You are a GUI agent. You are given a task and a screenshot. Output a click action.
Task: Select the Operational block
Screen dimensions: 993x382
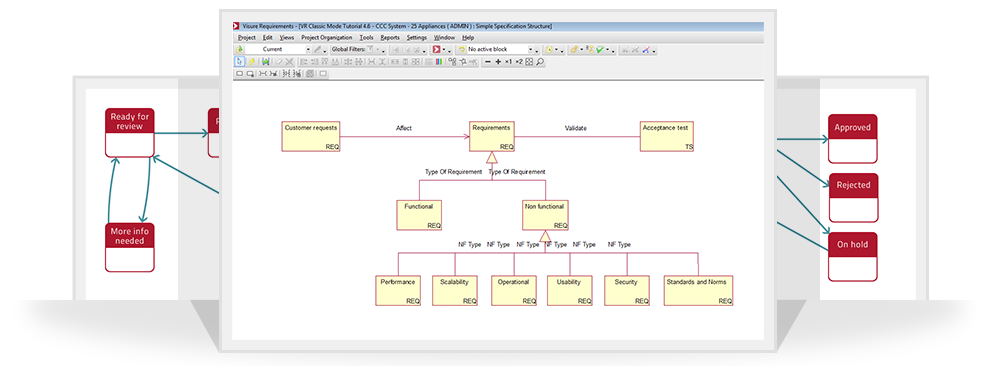[514, 291]
